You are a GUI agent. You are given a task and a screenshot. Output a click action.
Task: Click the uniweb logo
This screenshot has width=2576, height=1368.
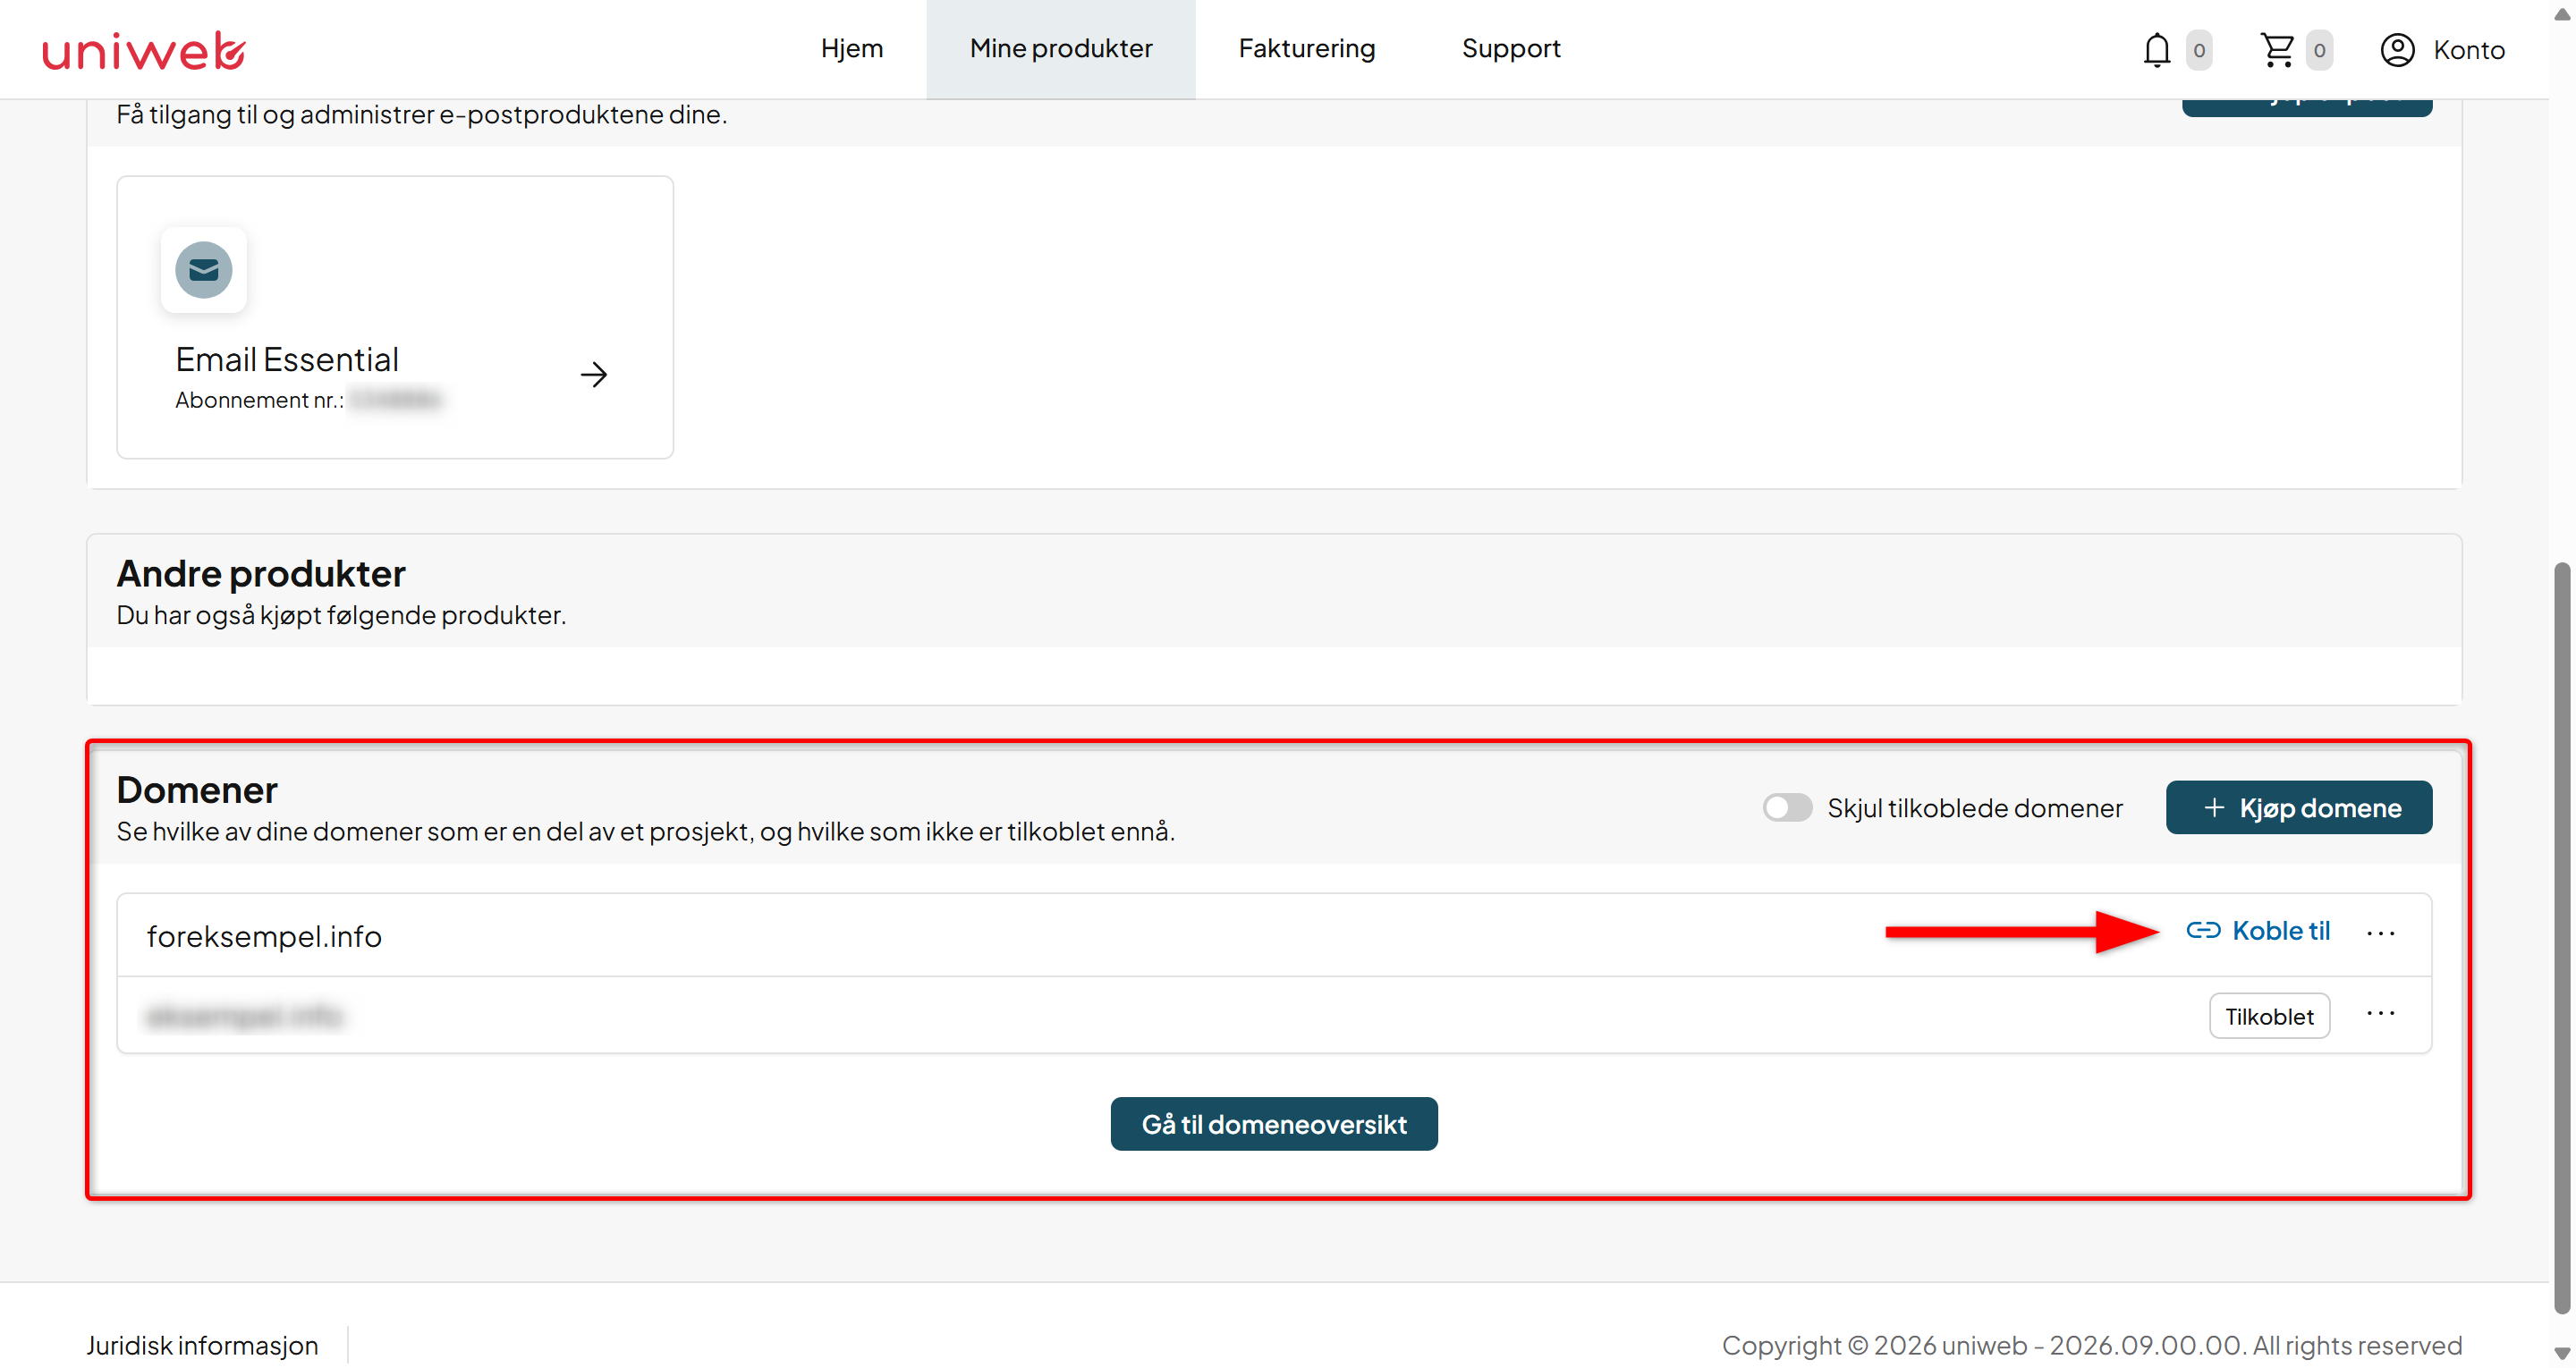pyautogui.click(x=144, y=50)
